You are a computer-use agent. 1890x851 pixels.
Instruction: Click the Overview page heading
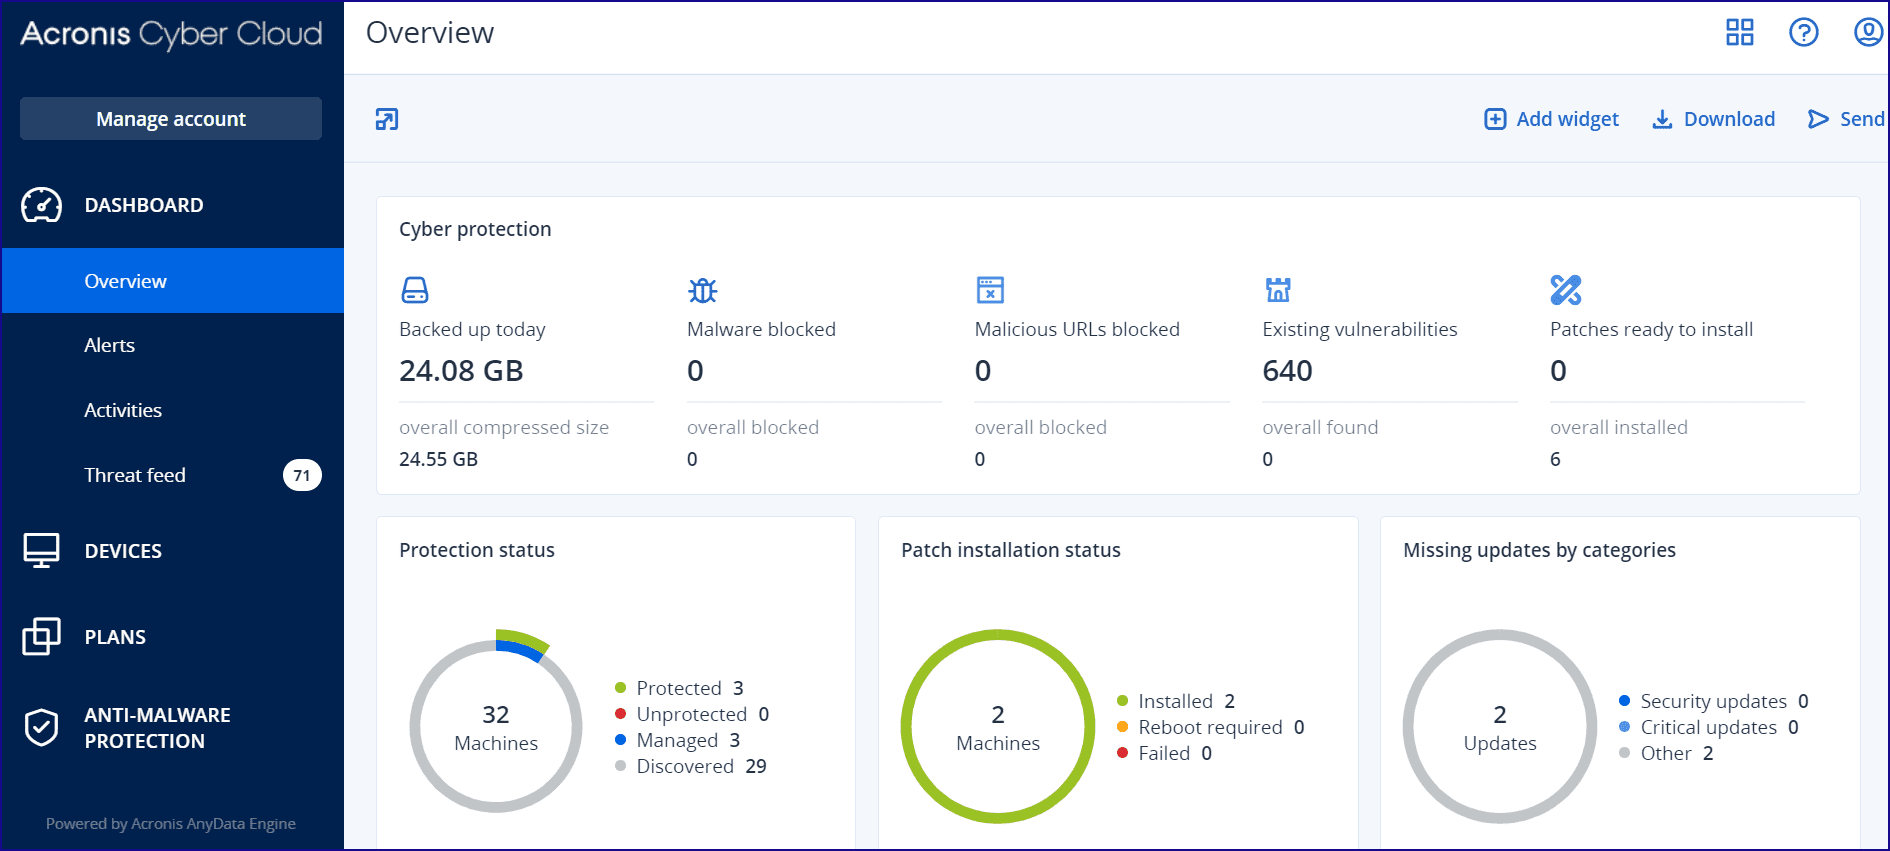click(430, 33)
